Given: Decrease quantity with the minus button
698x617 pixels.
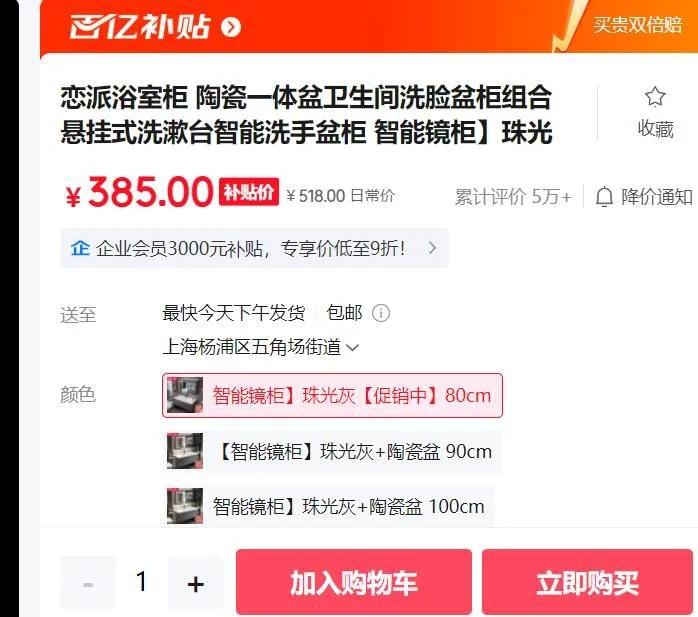Looking at the screenshot, I should point(88,583).
